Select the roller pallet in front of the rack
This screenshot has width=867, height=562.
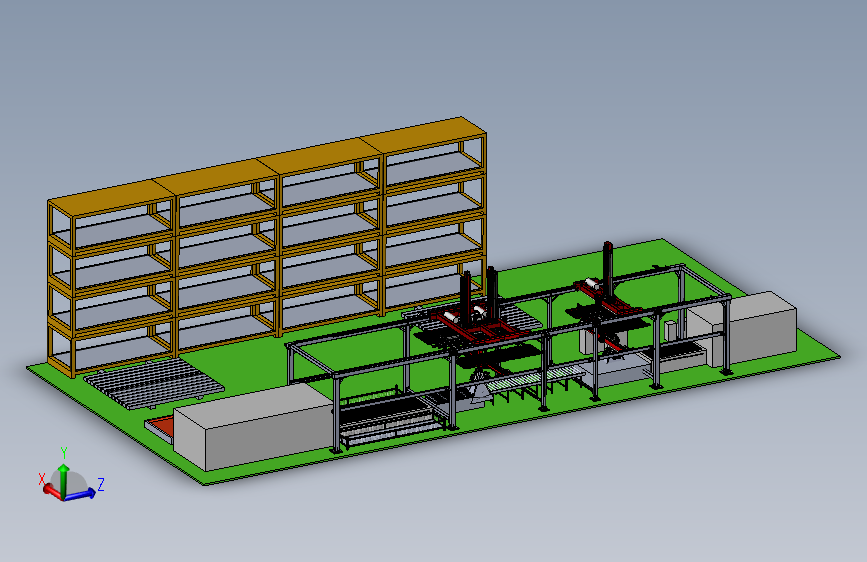pyautogui.click(x=154, y=383)
